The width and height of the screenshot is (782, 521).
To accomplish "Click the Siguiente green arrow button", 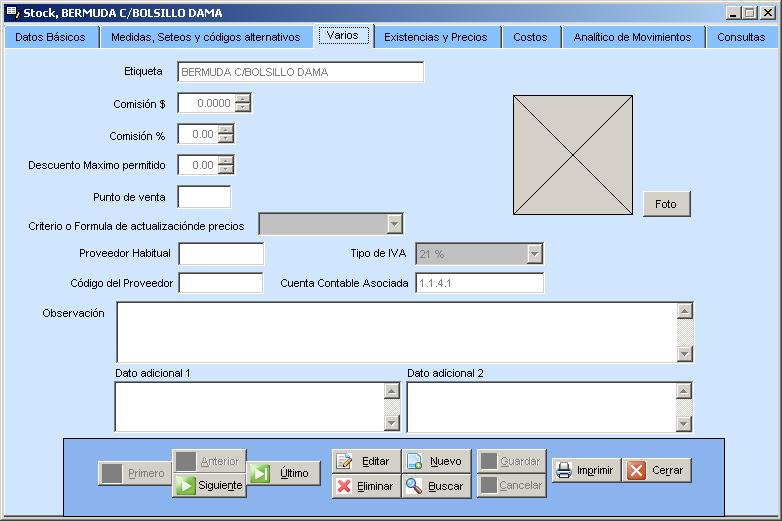I will click(x=209, y=486).
